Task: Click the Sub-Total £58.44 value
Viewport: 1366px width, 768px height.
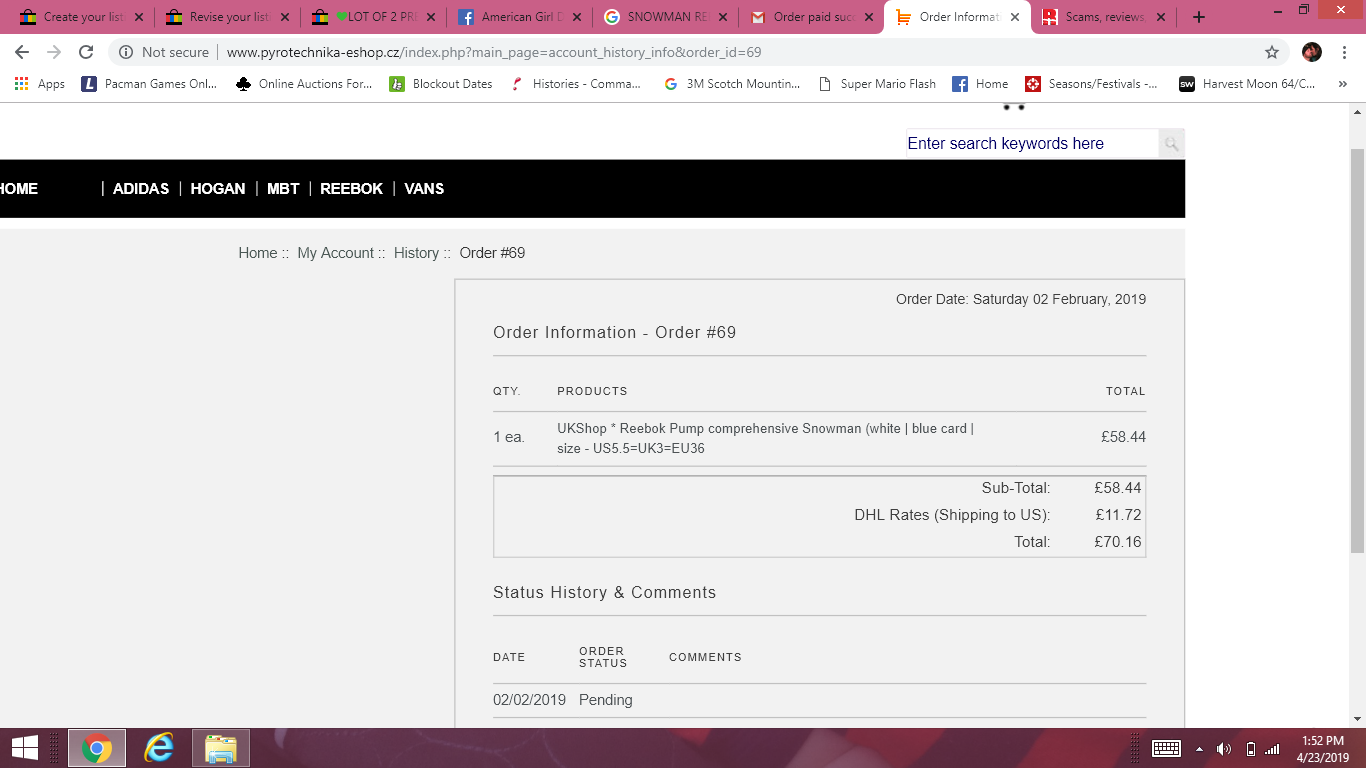Action: (1118, 488)
